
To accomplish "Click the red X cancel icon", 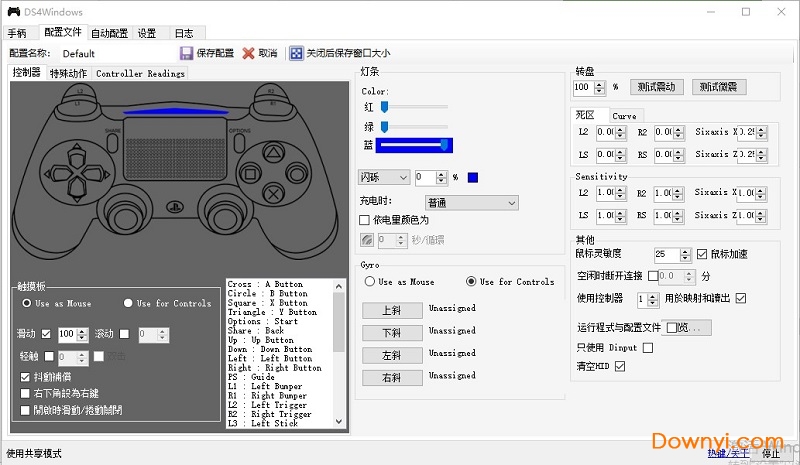I will [248, 53].
